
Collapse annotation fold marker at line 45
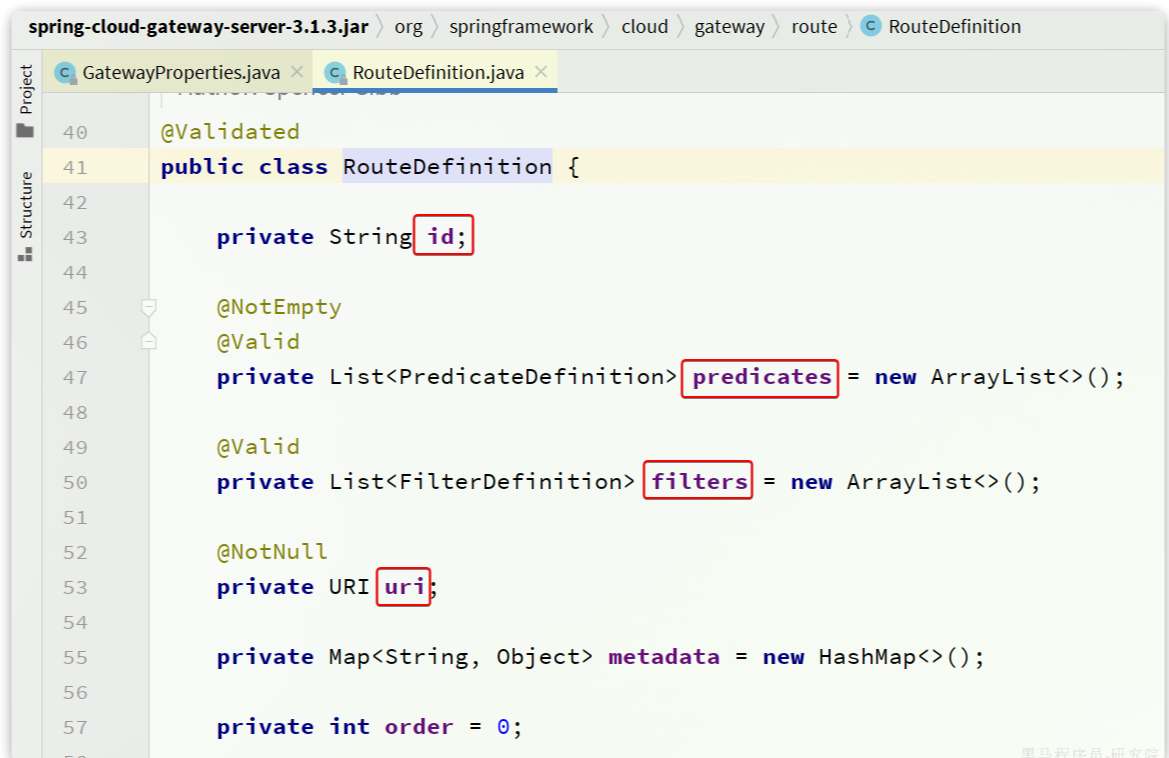[x=149, y=307]
